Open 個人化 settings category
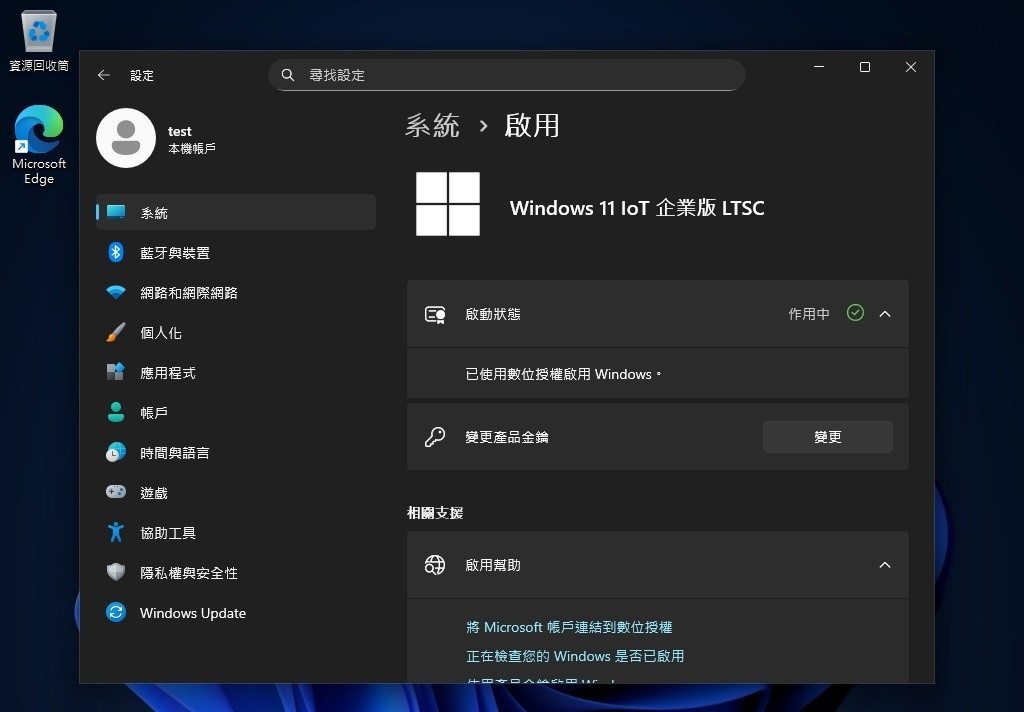The image size is (1024, 712). pos(236,332)
